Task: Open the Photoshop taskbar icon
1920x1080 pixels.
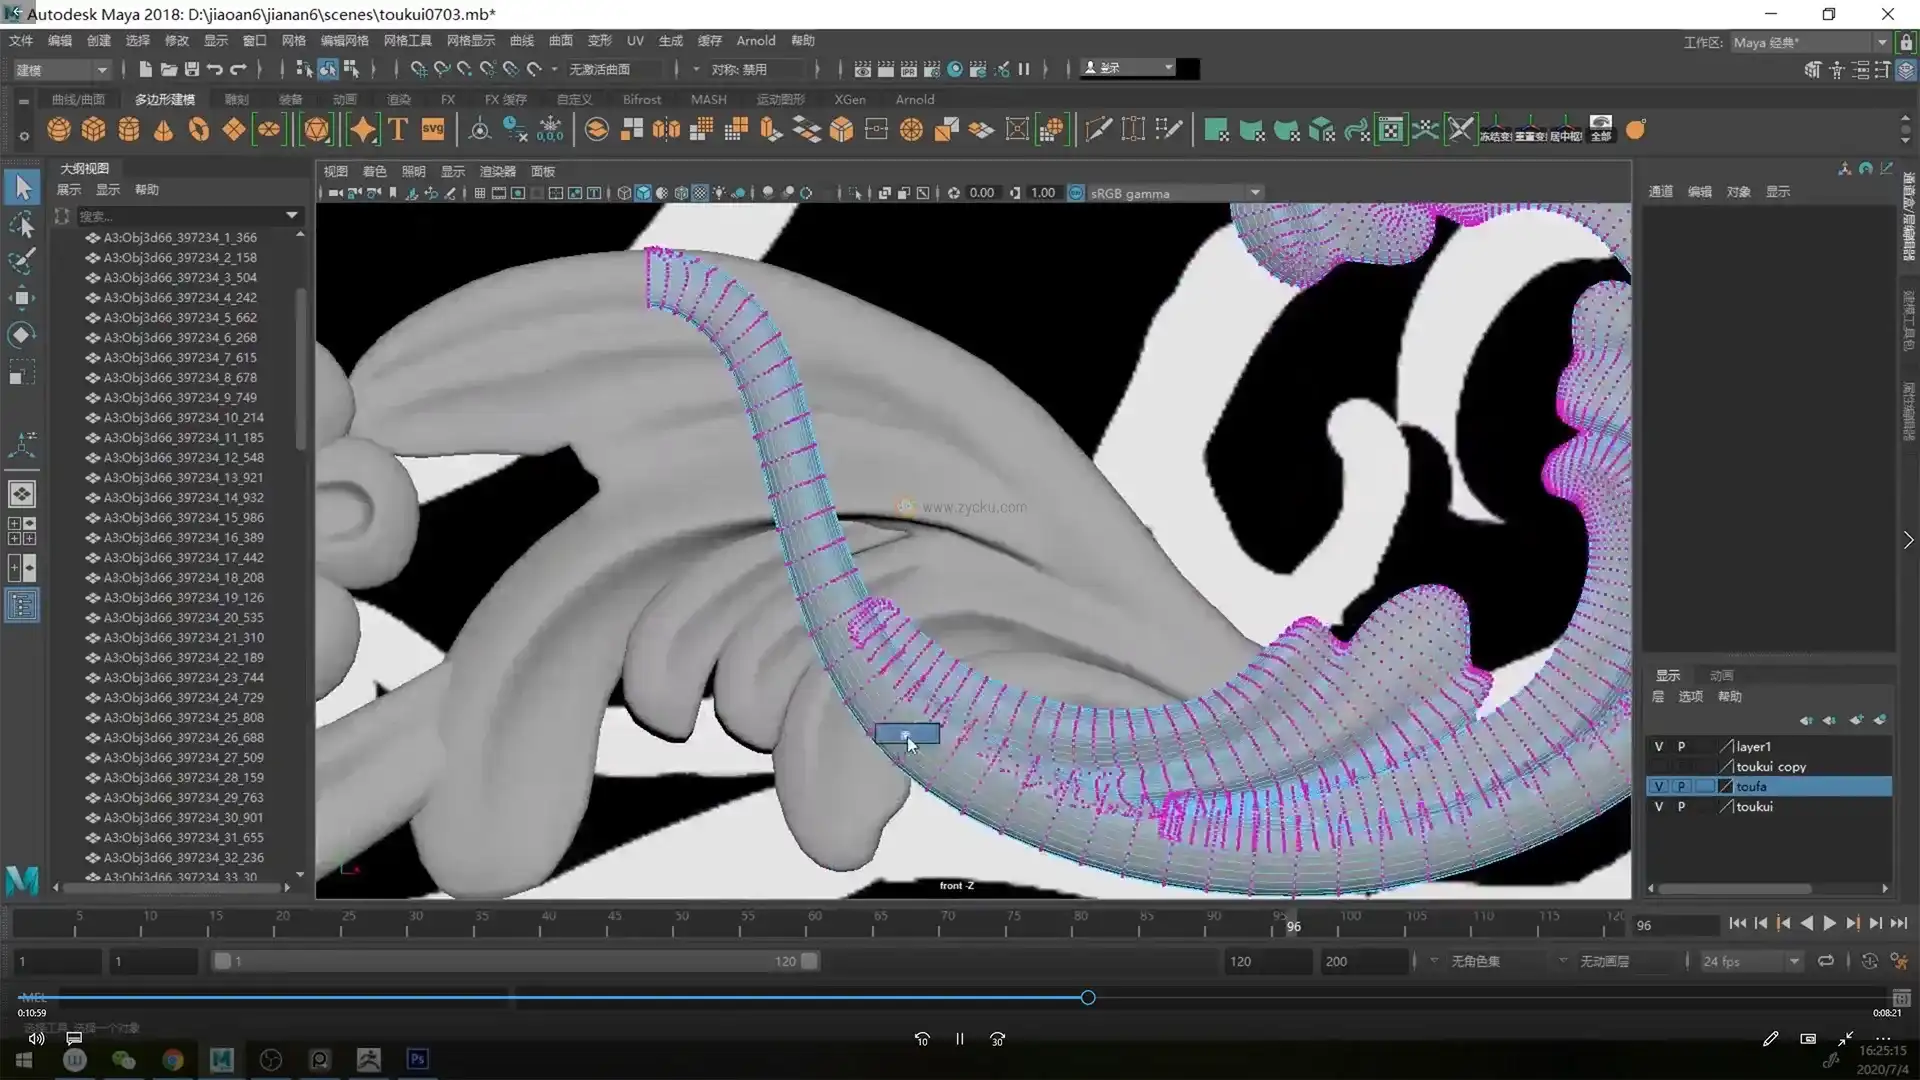Action: [418, 1059]
